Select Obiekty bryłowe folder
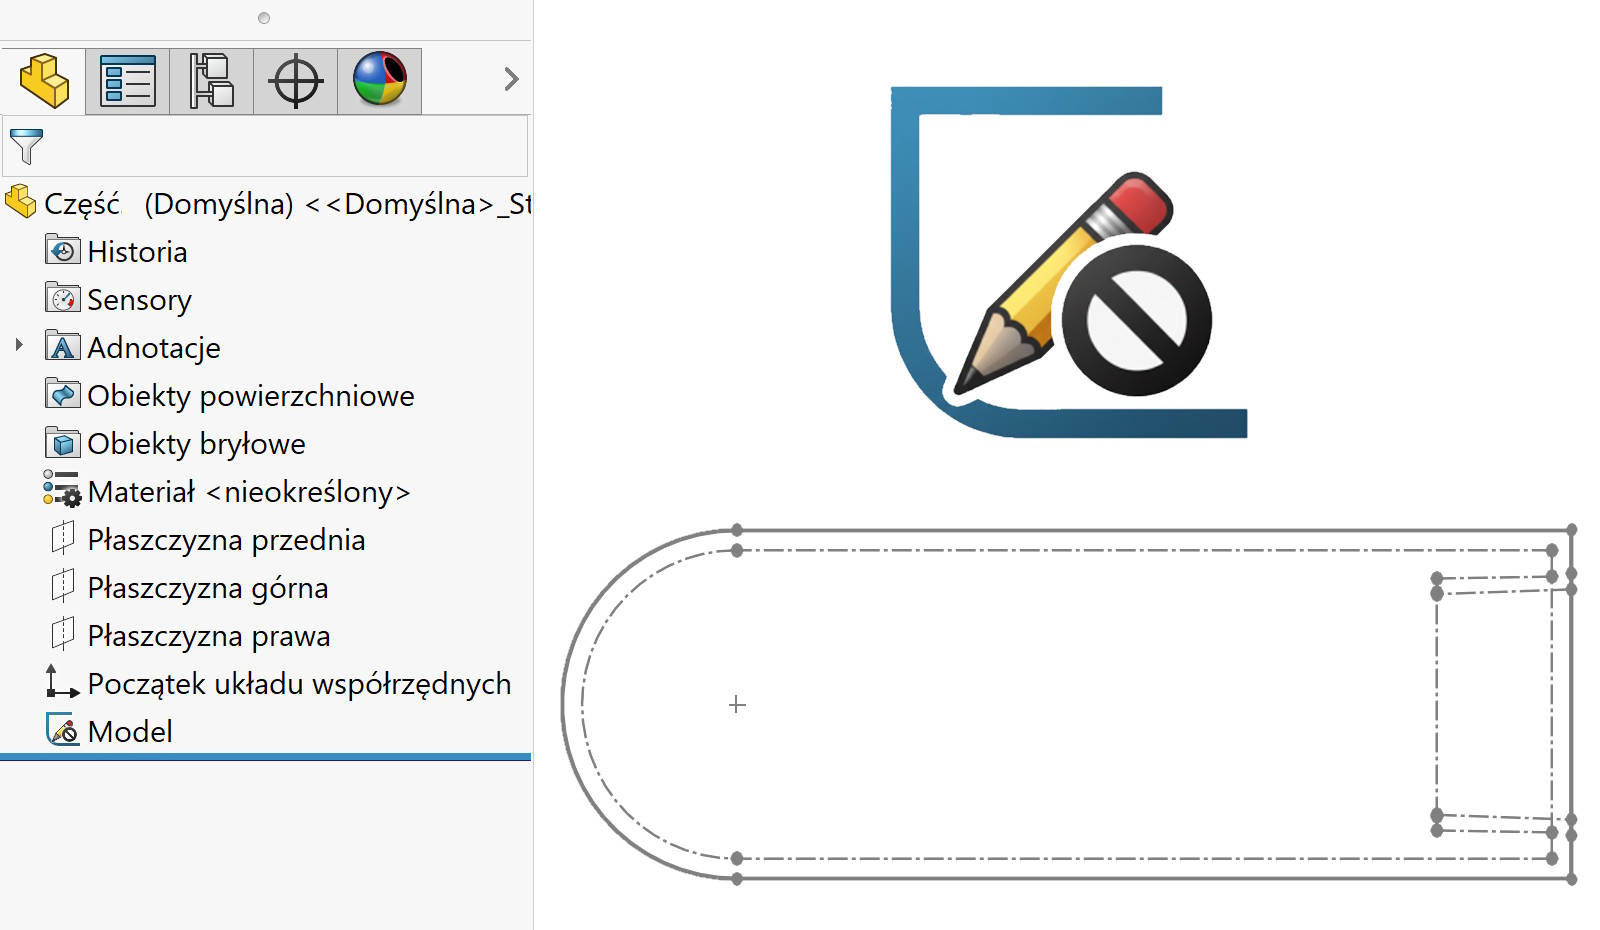The height and width of the screenshot is (930, 1600). tap(196, 444)
